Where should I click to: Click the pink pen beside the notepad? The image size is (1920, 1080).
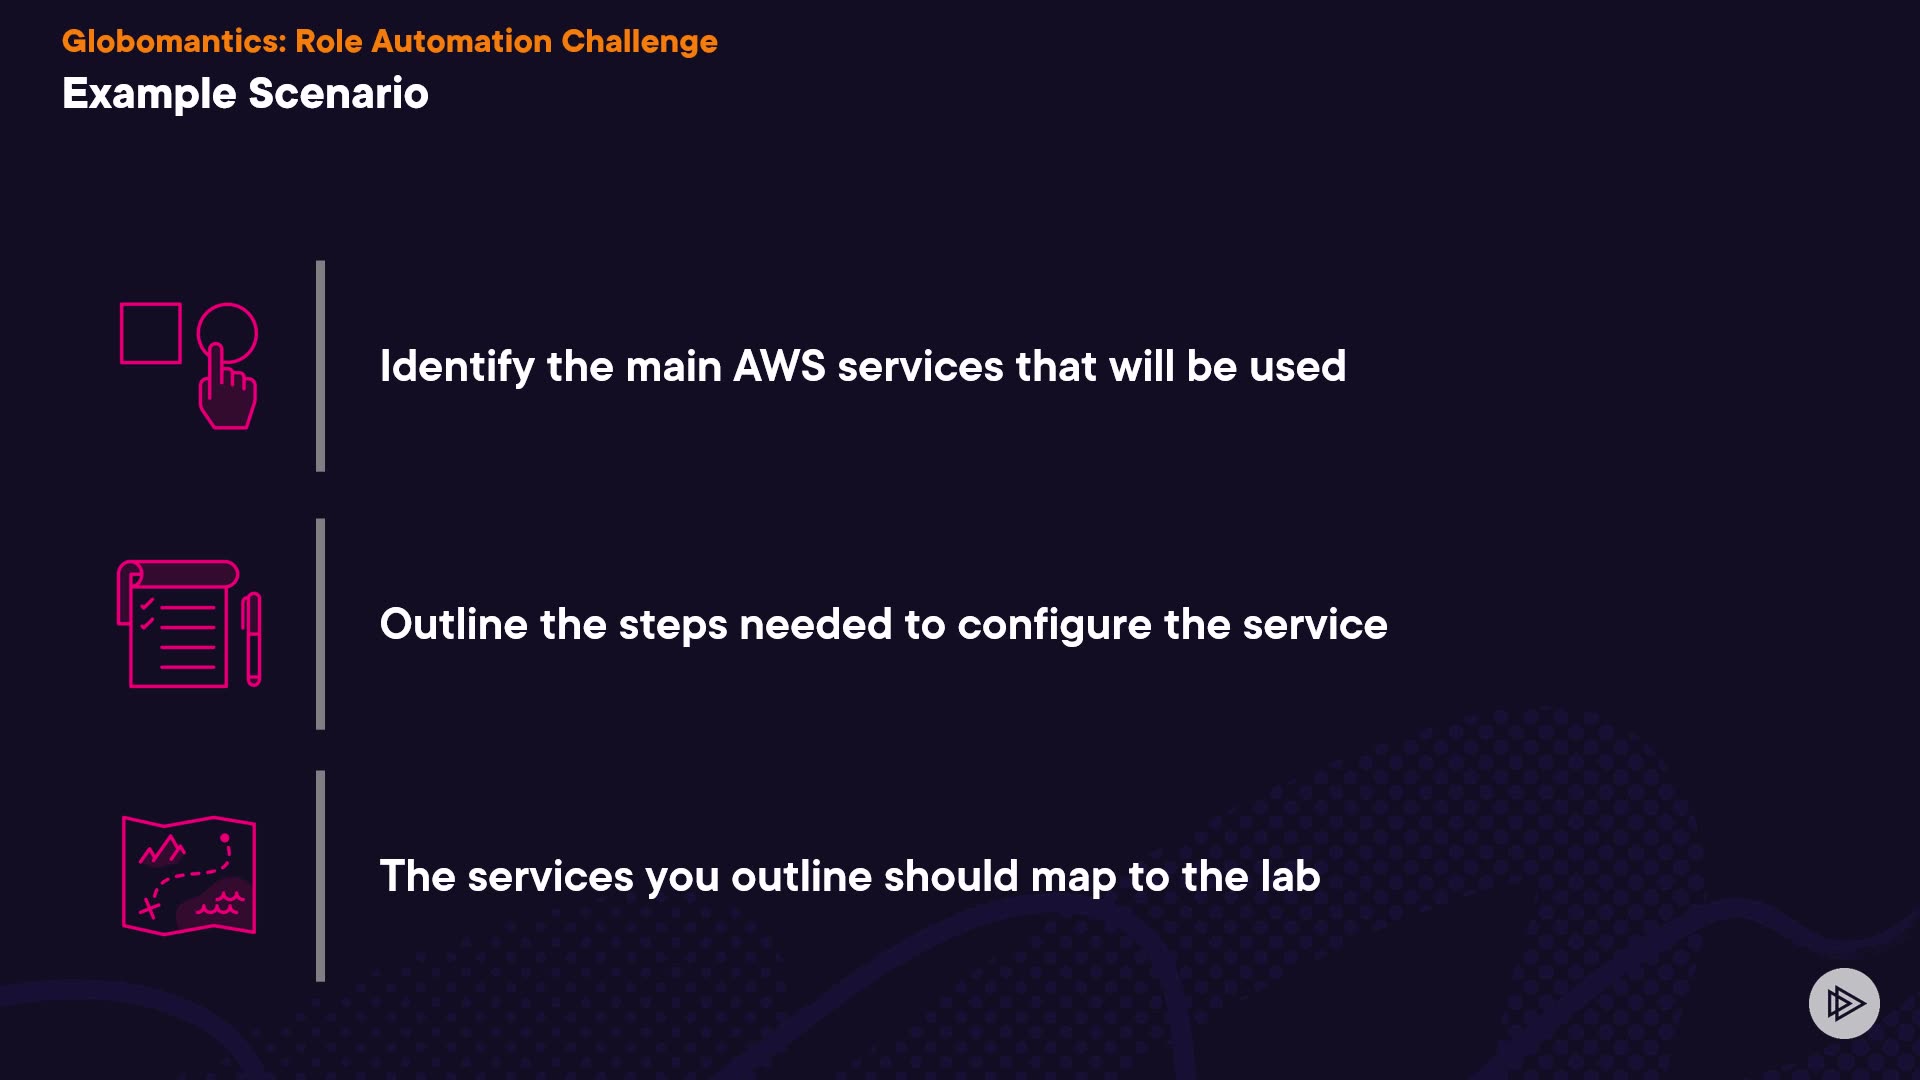tap(253, 638)
